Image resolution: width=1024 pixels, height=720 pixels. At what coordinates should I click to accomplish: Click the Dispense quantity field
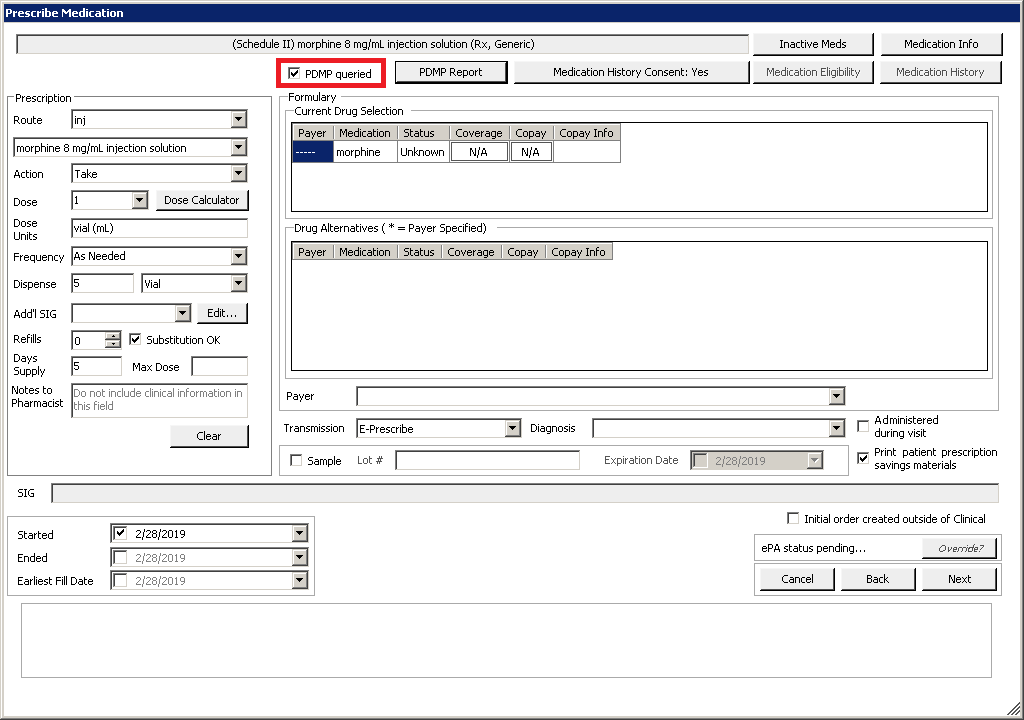click(x=103, y=284)
